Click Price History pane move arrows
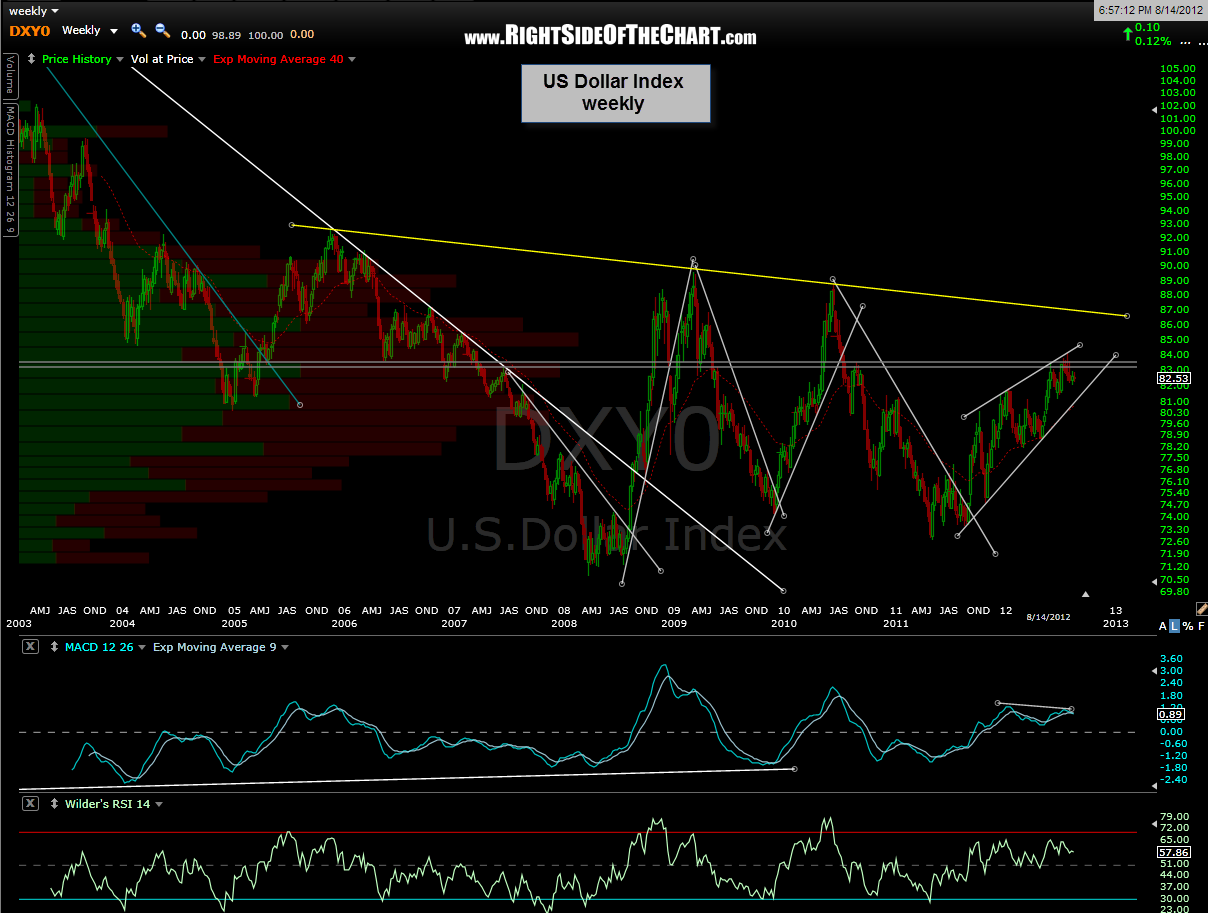The width and height of the screenshot is (1208, 913). (33, 59)
